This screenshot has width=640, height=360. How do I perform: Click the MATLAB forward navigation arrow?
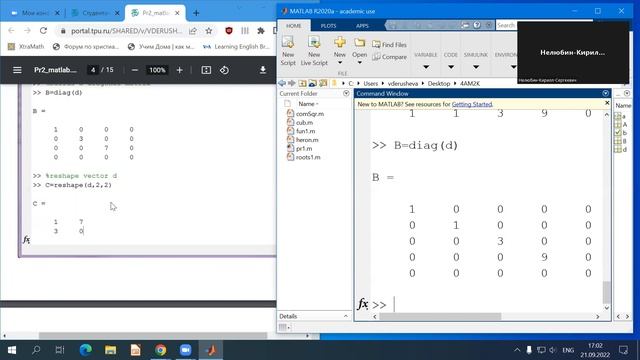point(291,83)
